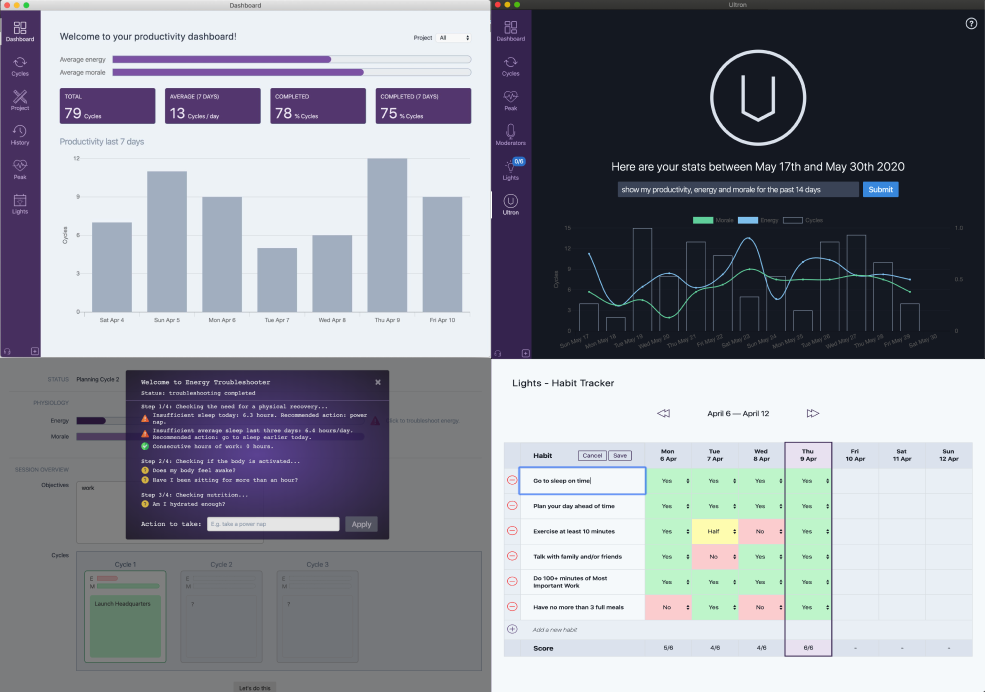The height and width of the screenshot is (692, 985).
Task: Open the Project section in the sidebar
Action: coord(20,100)
